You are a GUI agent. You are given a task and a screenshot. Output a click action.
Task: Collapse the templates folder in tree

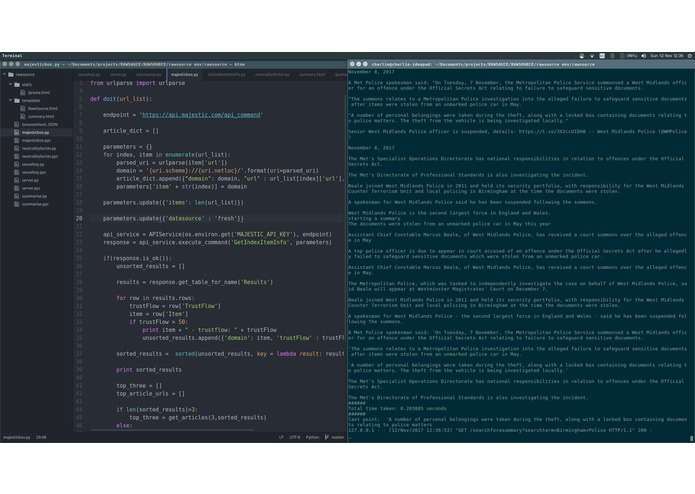(x=11, y=100)
